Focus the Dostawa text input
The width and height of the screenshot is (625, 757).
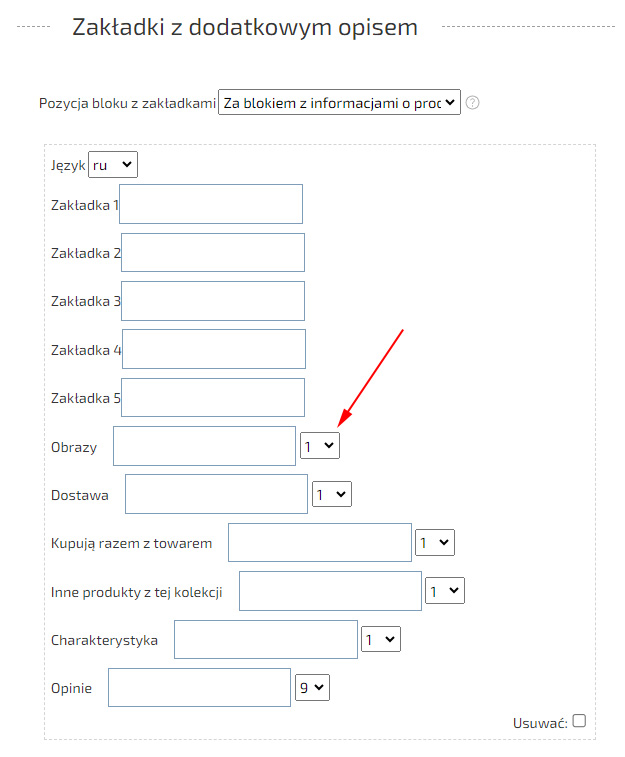pyautogui.click(x=216, y=494)
